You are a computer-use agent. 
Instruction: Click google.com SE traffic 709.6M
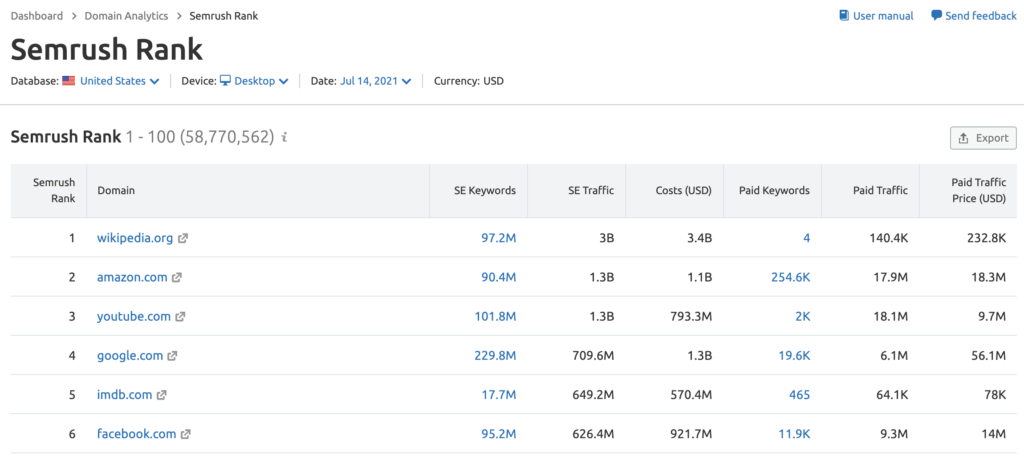(x=594, y=356)
